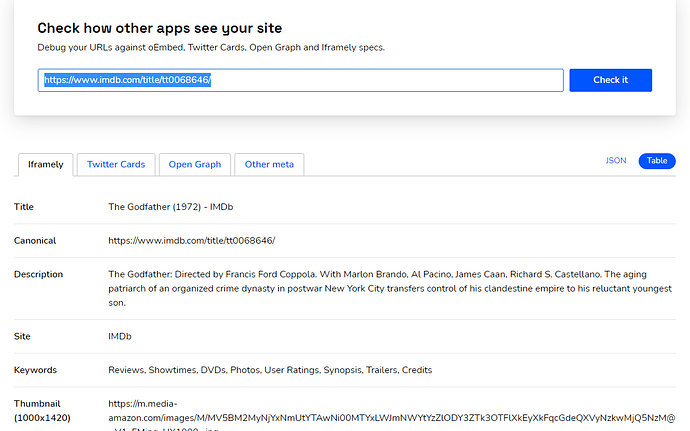Select the Table view toggle

tap(657, 161)
